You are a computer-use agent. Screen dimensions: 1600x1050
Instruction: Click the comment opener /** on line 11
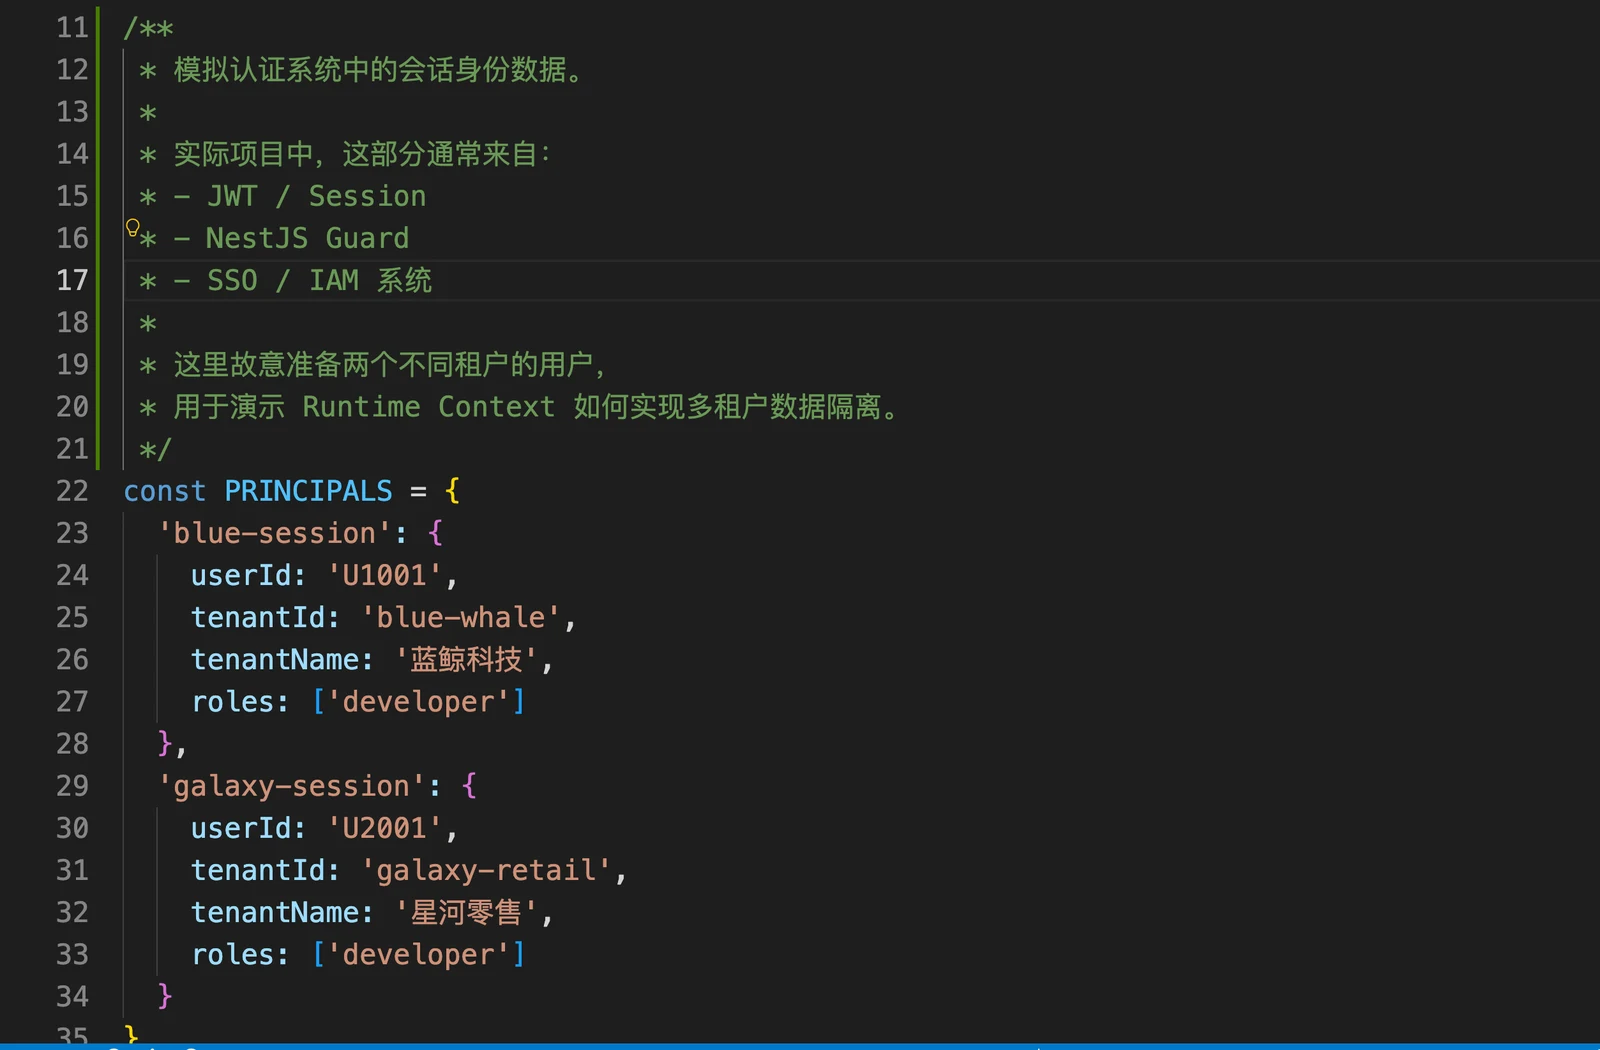148,28
